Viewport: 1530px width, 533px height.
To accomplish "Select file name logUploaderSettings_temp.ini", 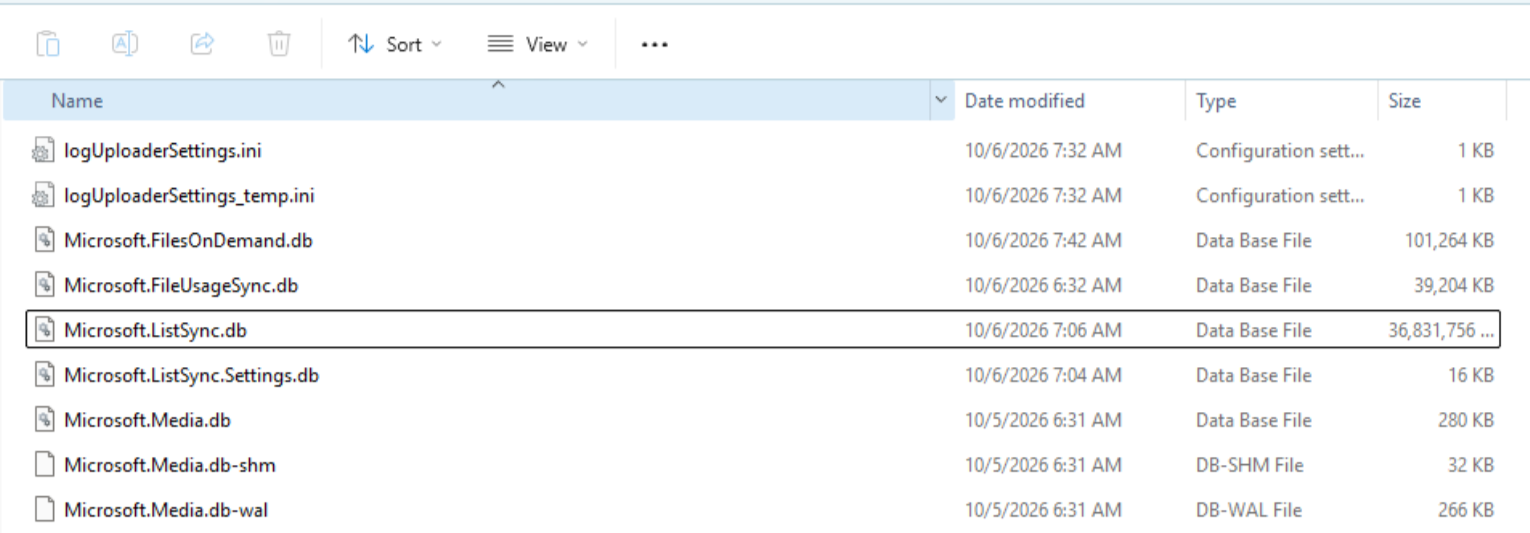I will click(x=189, y=196).
